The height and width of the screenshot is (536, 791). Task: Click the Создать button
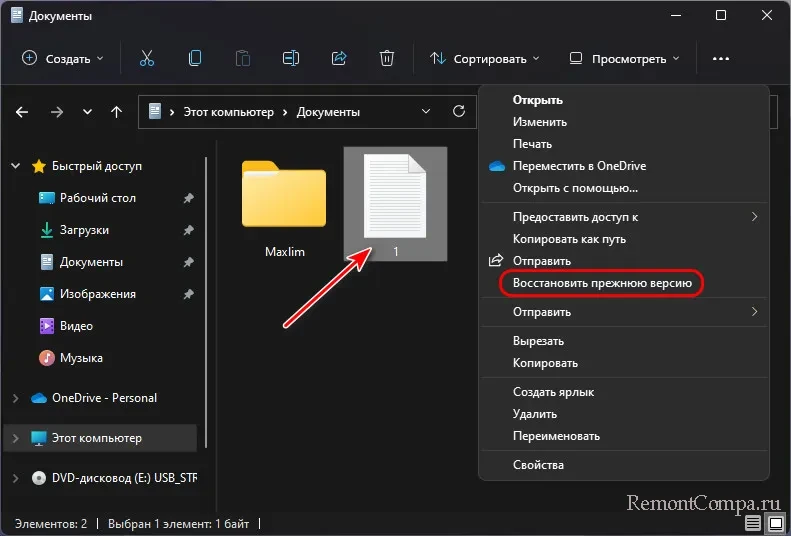click(62, 59)
